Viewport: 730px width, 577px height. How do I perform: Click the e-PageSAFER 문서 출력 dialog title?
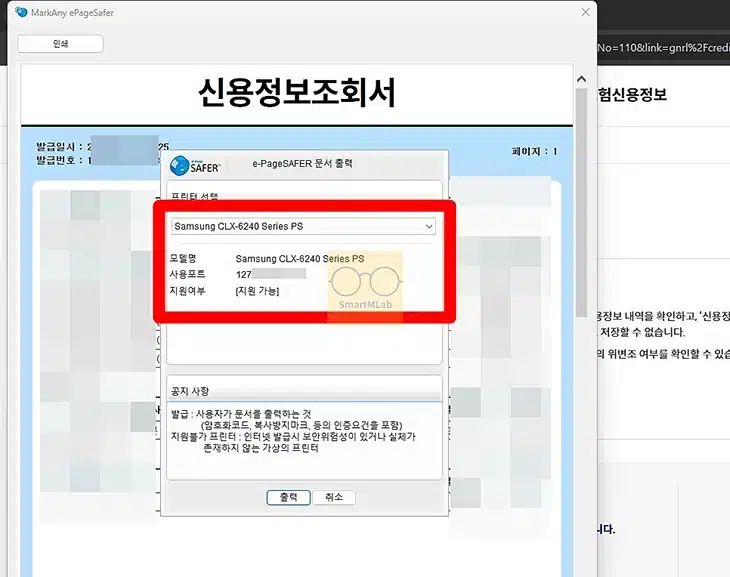pyautogui.click(x=303, y=163)
